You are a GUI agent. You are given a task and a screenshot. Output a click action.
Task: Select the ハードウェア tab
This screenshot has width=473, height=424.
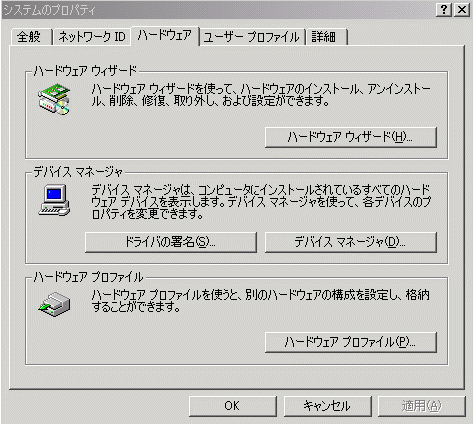(165, 35)
